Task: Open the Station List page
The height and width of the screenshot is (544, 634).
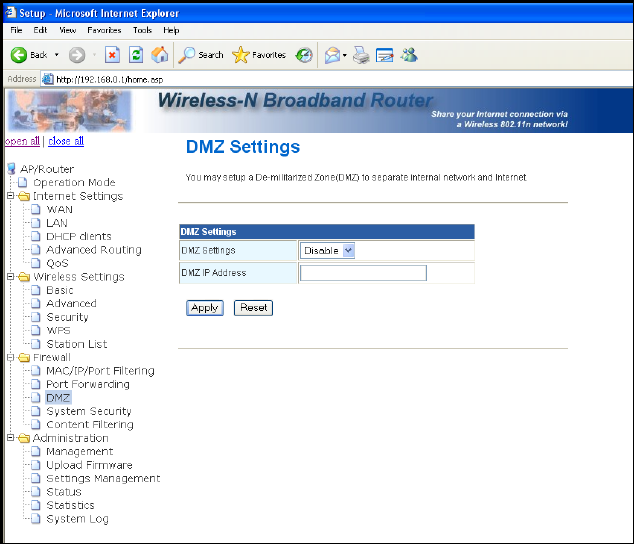Action: coord(77,344)
